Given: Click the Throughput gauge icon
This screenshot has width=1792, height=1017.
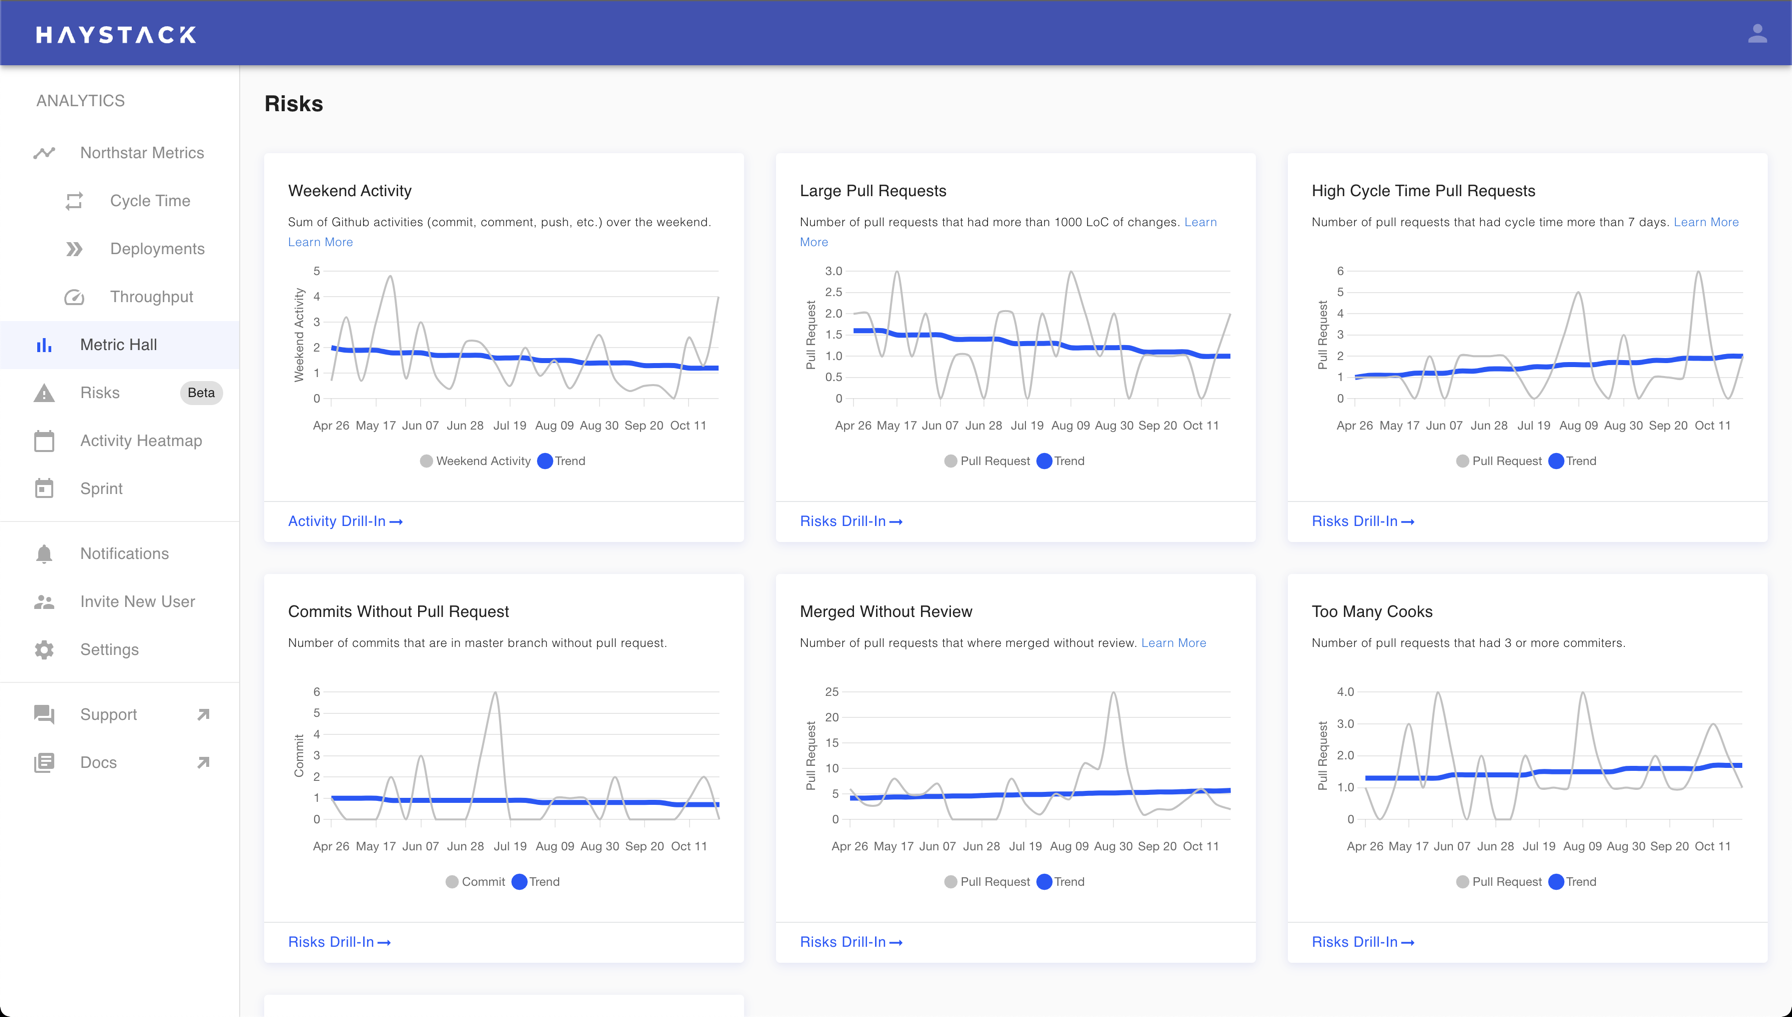Looking at the screenshot, I should point(74,297).
